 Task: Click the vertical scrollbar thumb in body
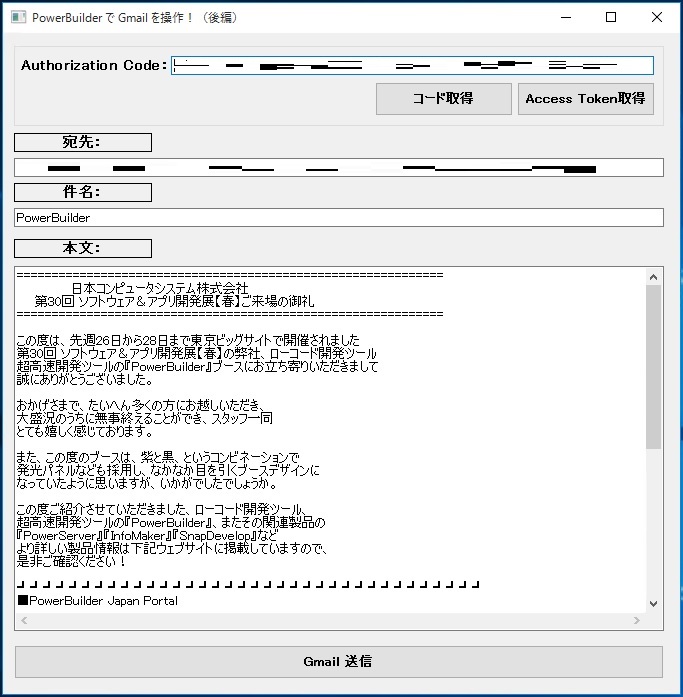[653, 367]
